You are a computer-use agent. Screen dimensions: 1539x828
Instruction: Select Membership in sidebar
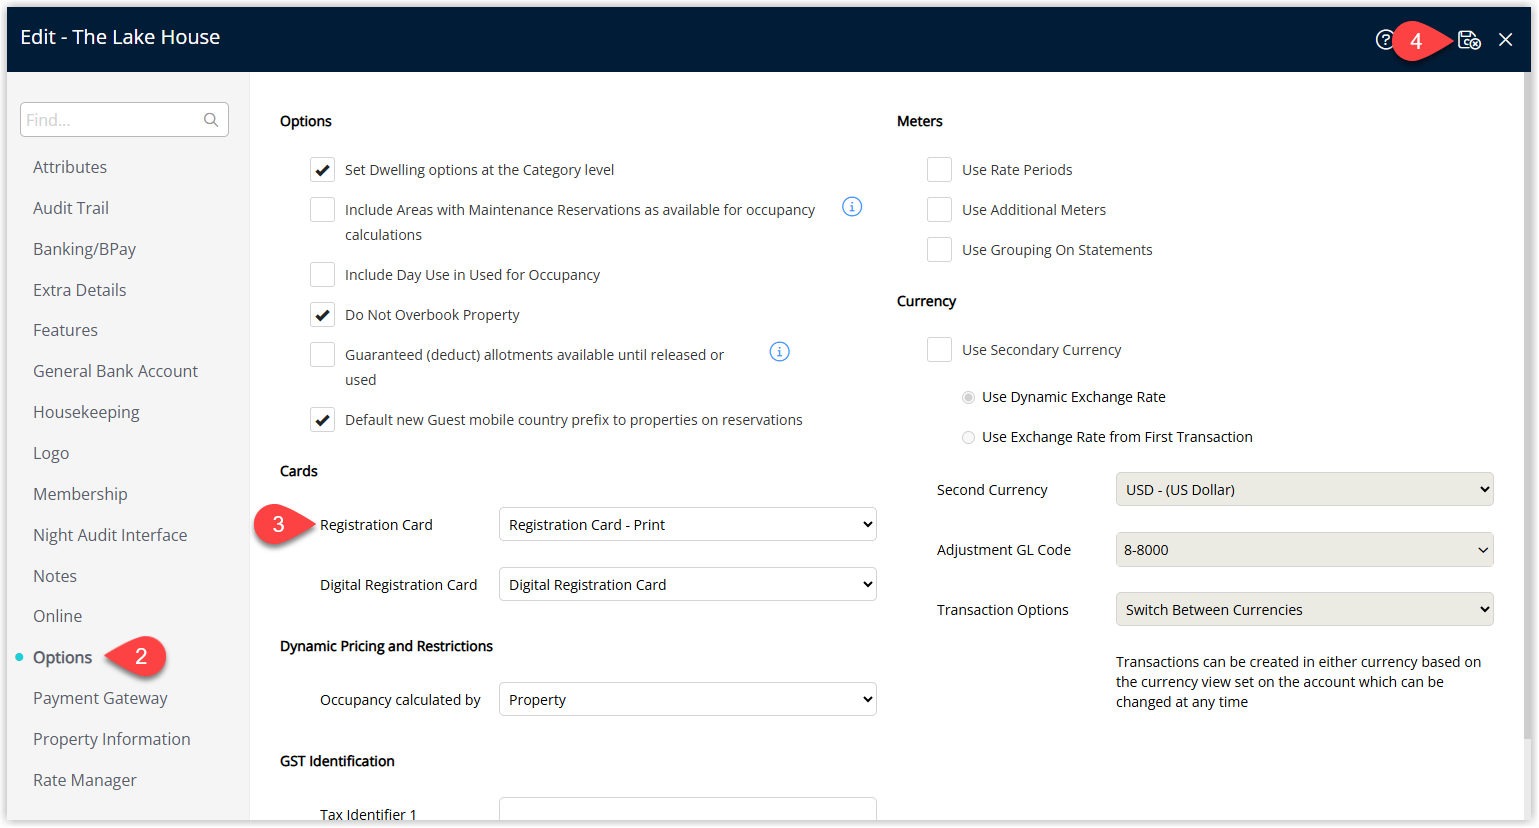point(80,494)
